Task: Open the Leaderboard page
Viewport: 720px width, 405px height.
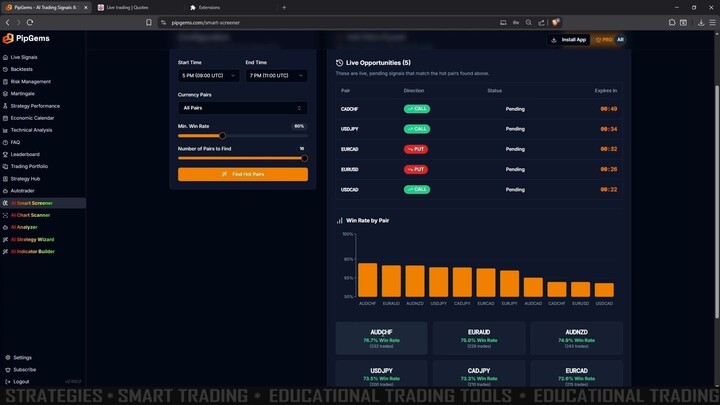Action: pyautogui.click(x=25, y=154)
